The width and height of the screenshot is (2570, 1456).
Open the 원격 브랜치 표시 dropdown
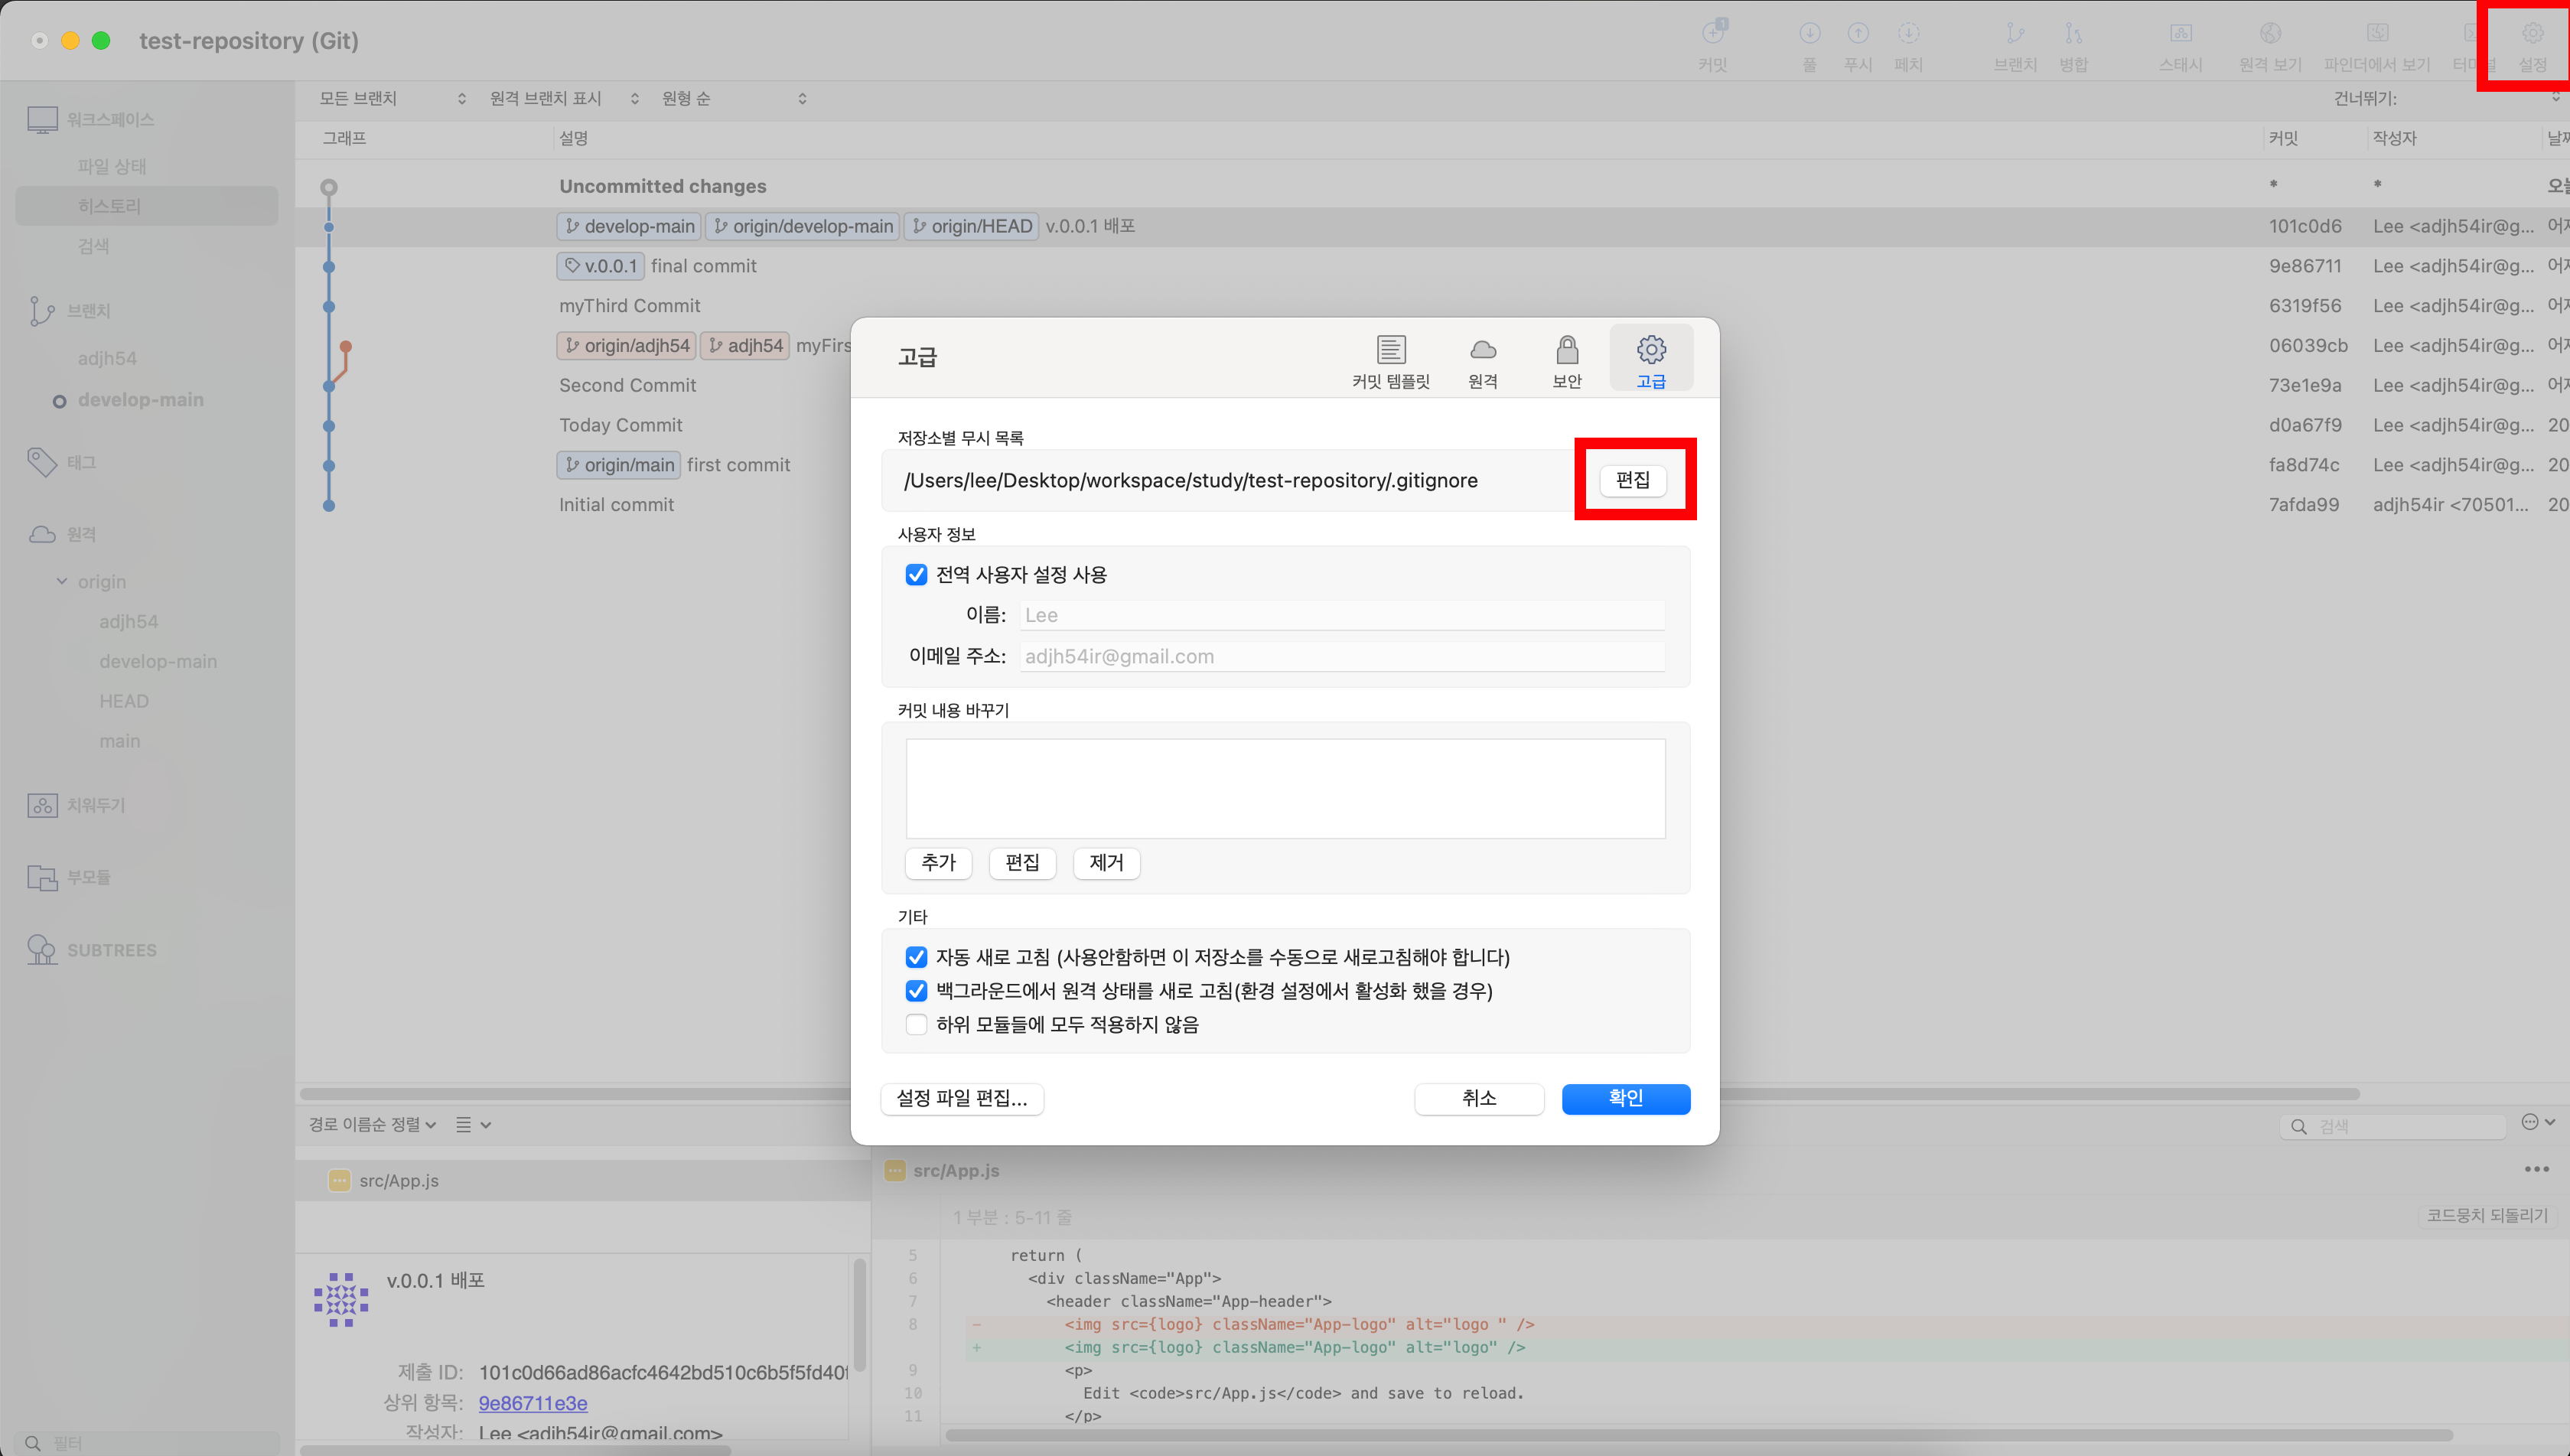point(563,98)
